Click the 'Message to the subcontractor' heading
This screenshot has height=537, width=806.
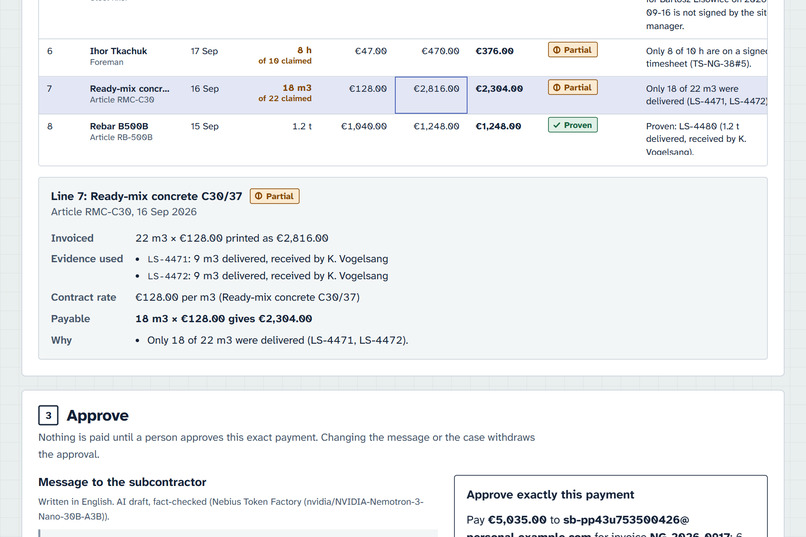pos(122,482)
